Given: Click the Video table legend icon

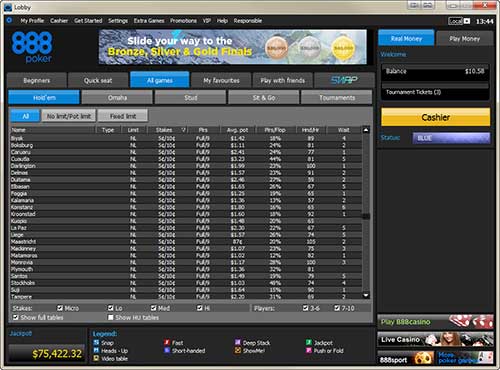Looking at the screenshot, I should click(x=96, y=358).
